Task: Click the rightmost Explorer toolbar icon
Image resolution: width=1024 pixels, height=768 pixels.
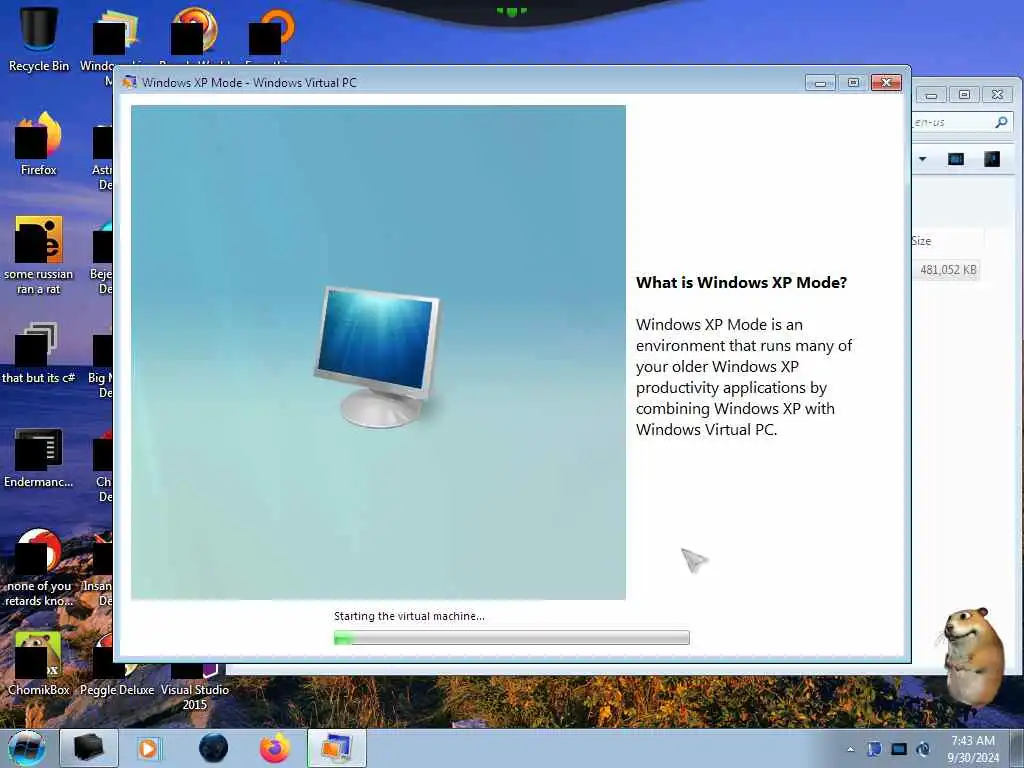Action: [x=991, y=159]
